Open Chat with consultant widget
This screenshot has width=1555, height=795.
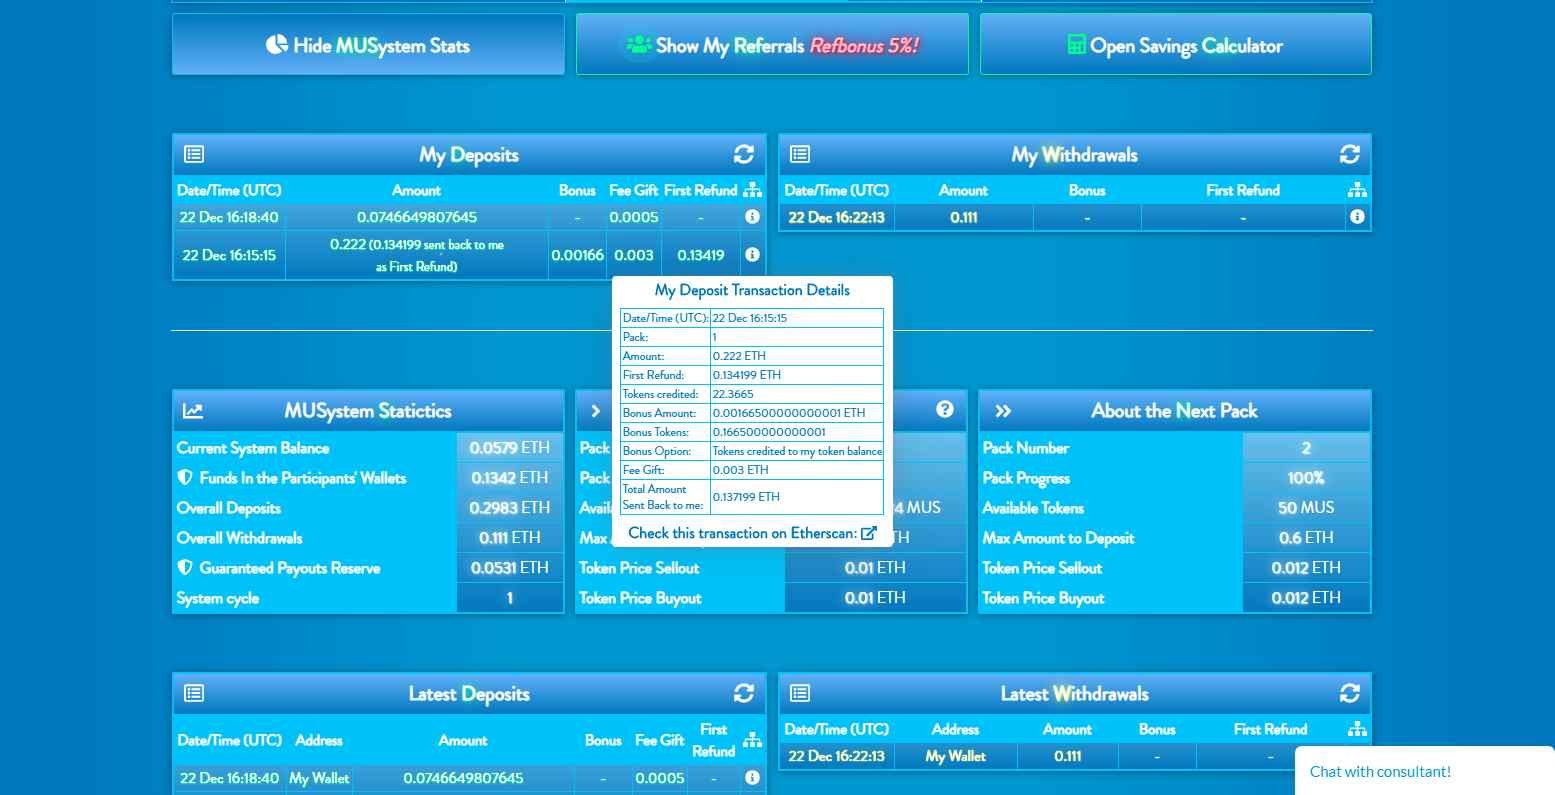(x=1424, y=771)
